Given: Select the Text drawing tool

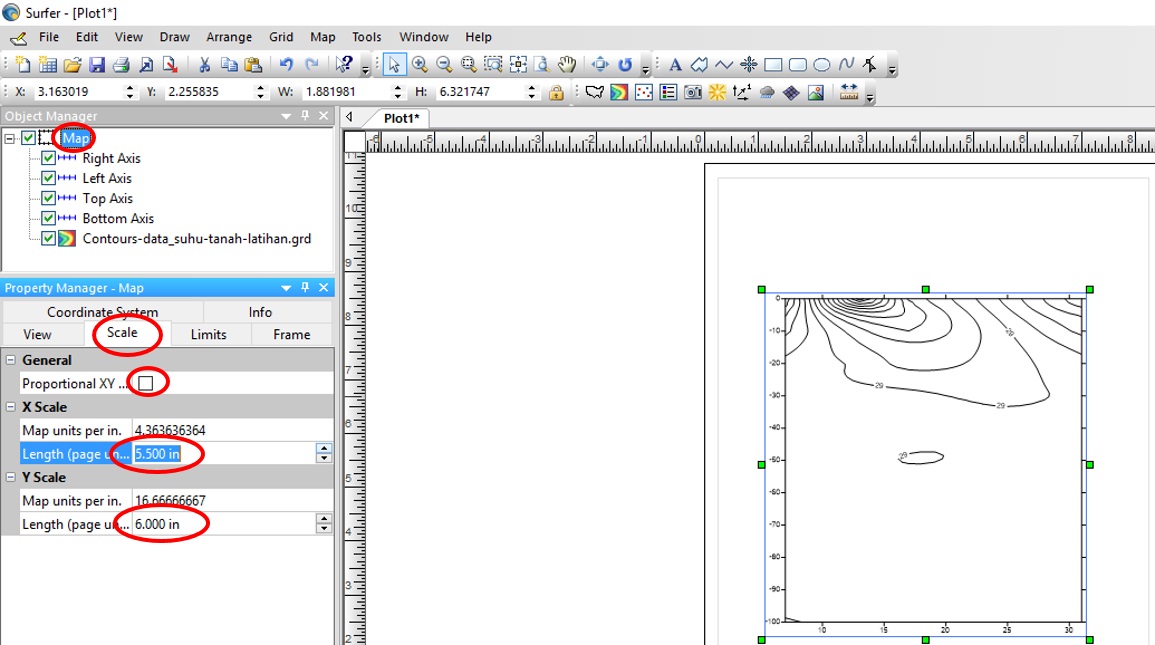Looking at the screenshot, I should pos(675,65).
